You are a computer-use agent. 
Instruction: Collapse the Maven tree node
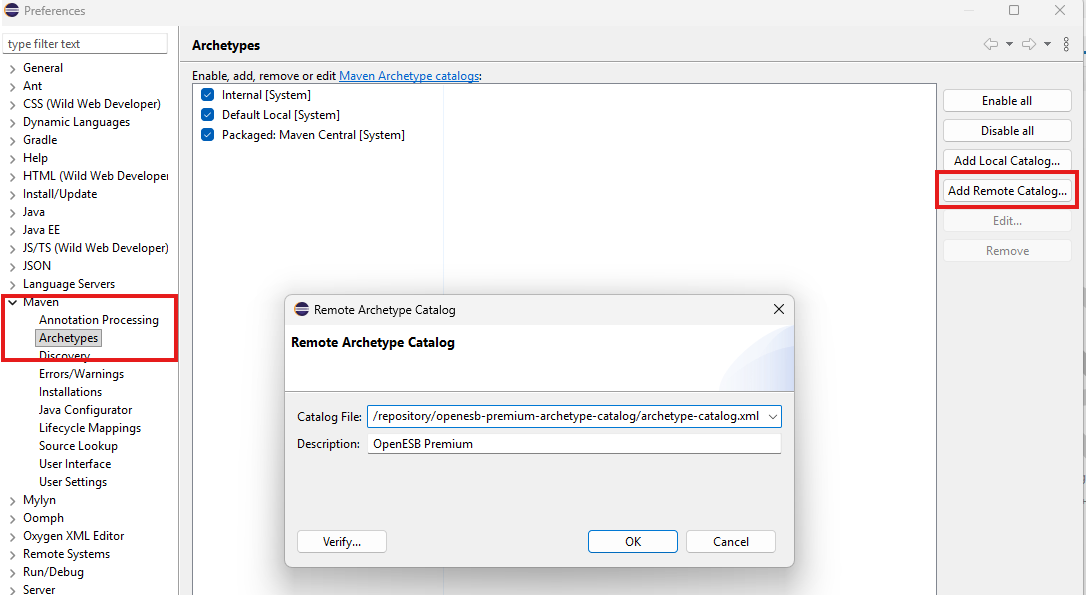[x=12, y=303]
